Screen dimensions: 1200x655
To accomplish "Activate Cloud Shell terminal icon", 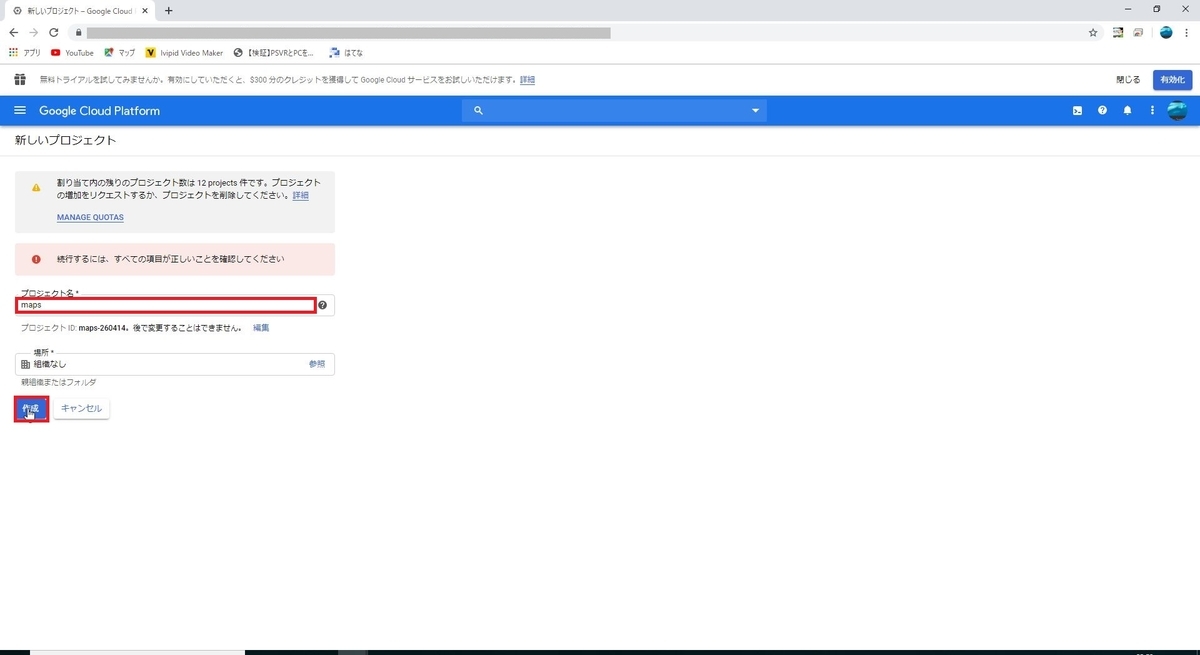I will click(1077, 111).
